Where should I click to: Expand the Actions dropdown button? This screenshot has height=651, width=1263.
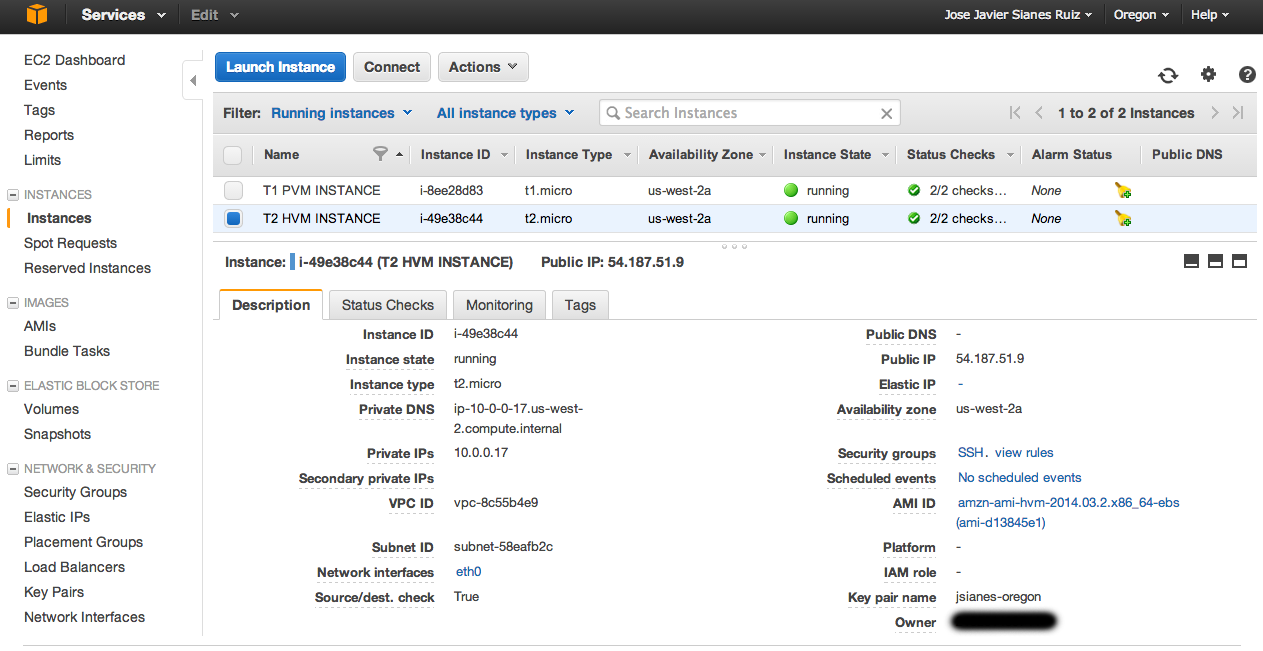(x=483, y=67)
